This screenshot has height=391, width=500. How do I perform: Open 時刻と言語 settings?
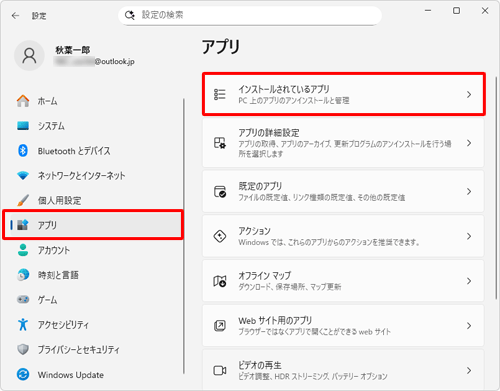(95, 275)
